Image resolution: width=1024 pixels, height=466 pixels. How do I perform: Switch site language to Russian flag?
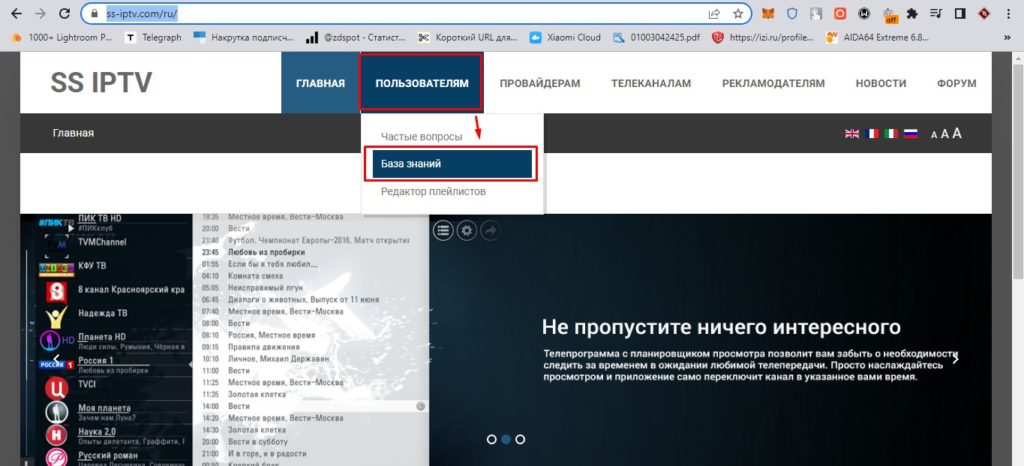910,134
